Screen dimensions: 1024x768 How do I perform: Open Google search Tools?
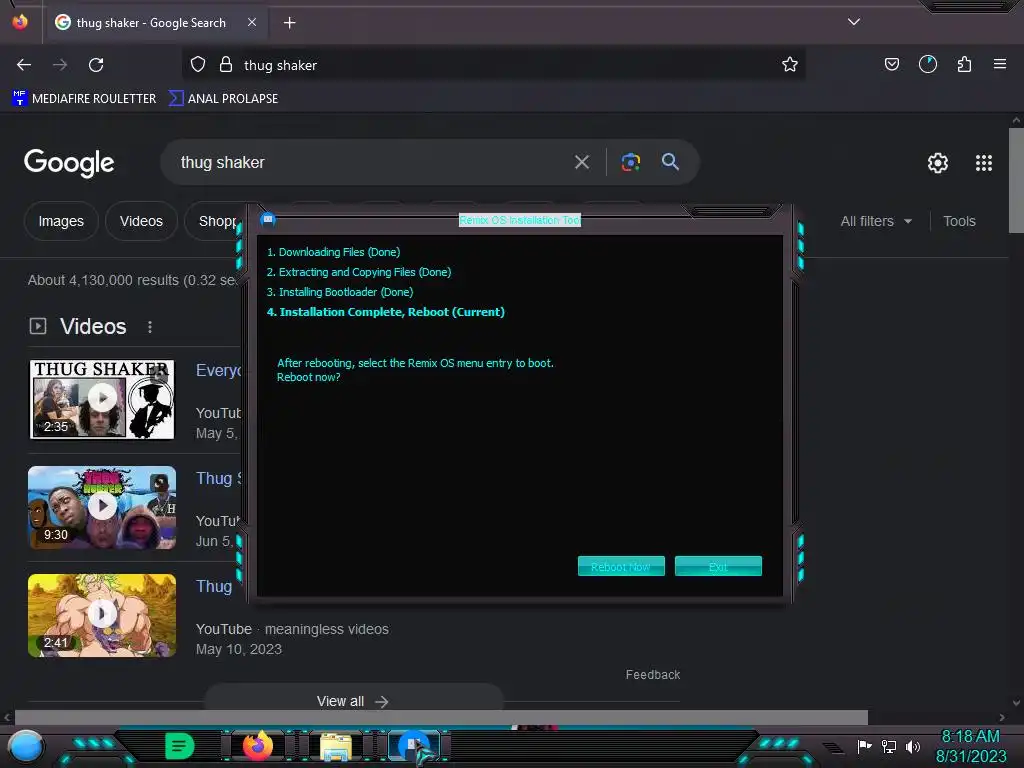point(959,221)
